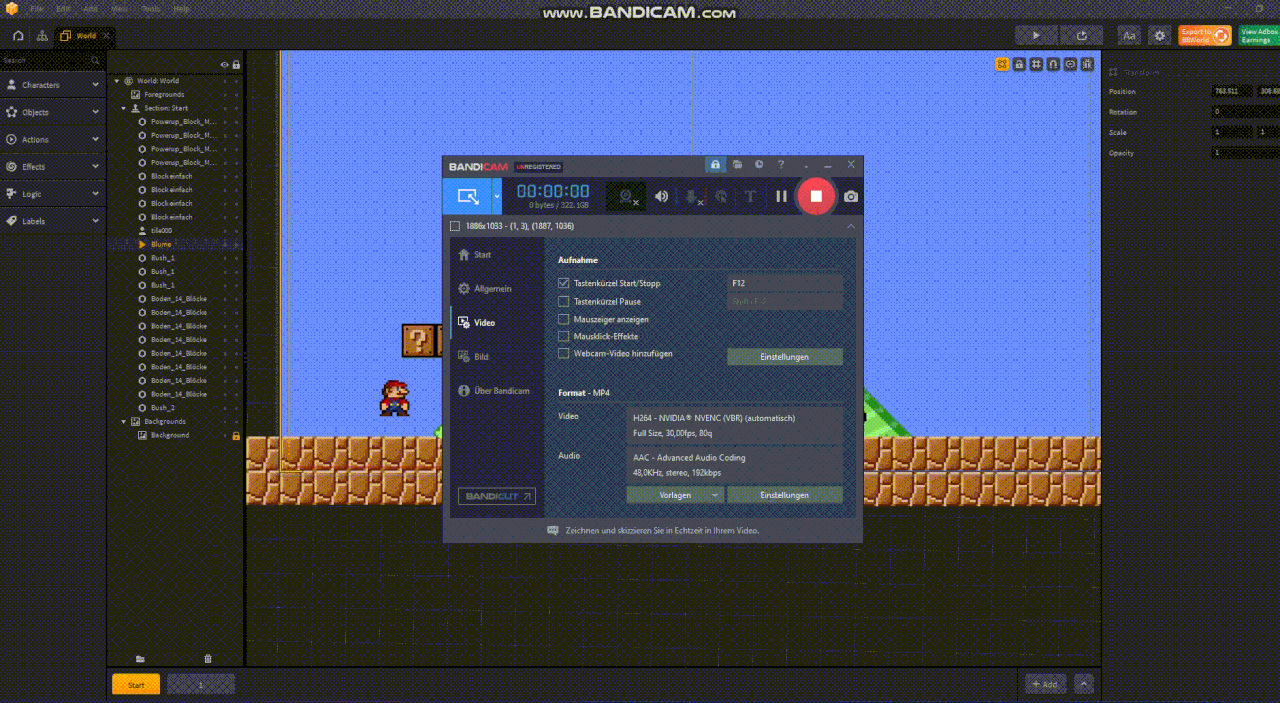Expand the Effects category
1280x703 pixels.
tap(52, 166)
